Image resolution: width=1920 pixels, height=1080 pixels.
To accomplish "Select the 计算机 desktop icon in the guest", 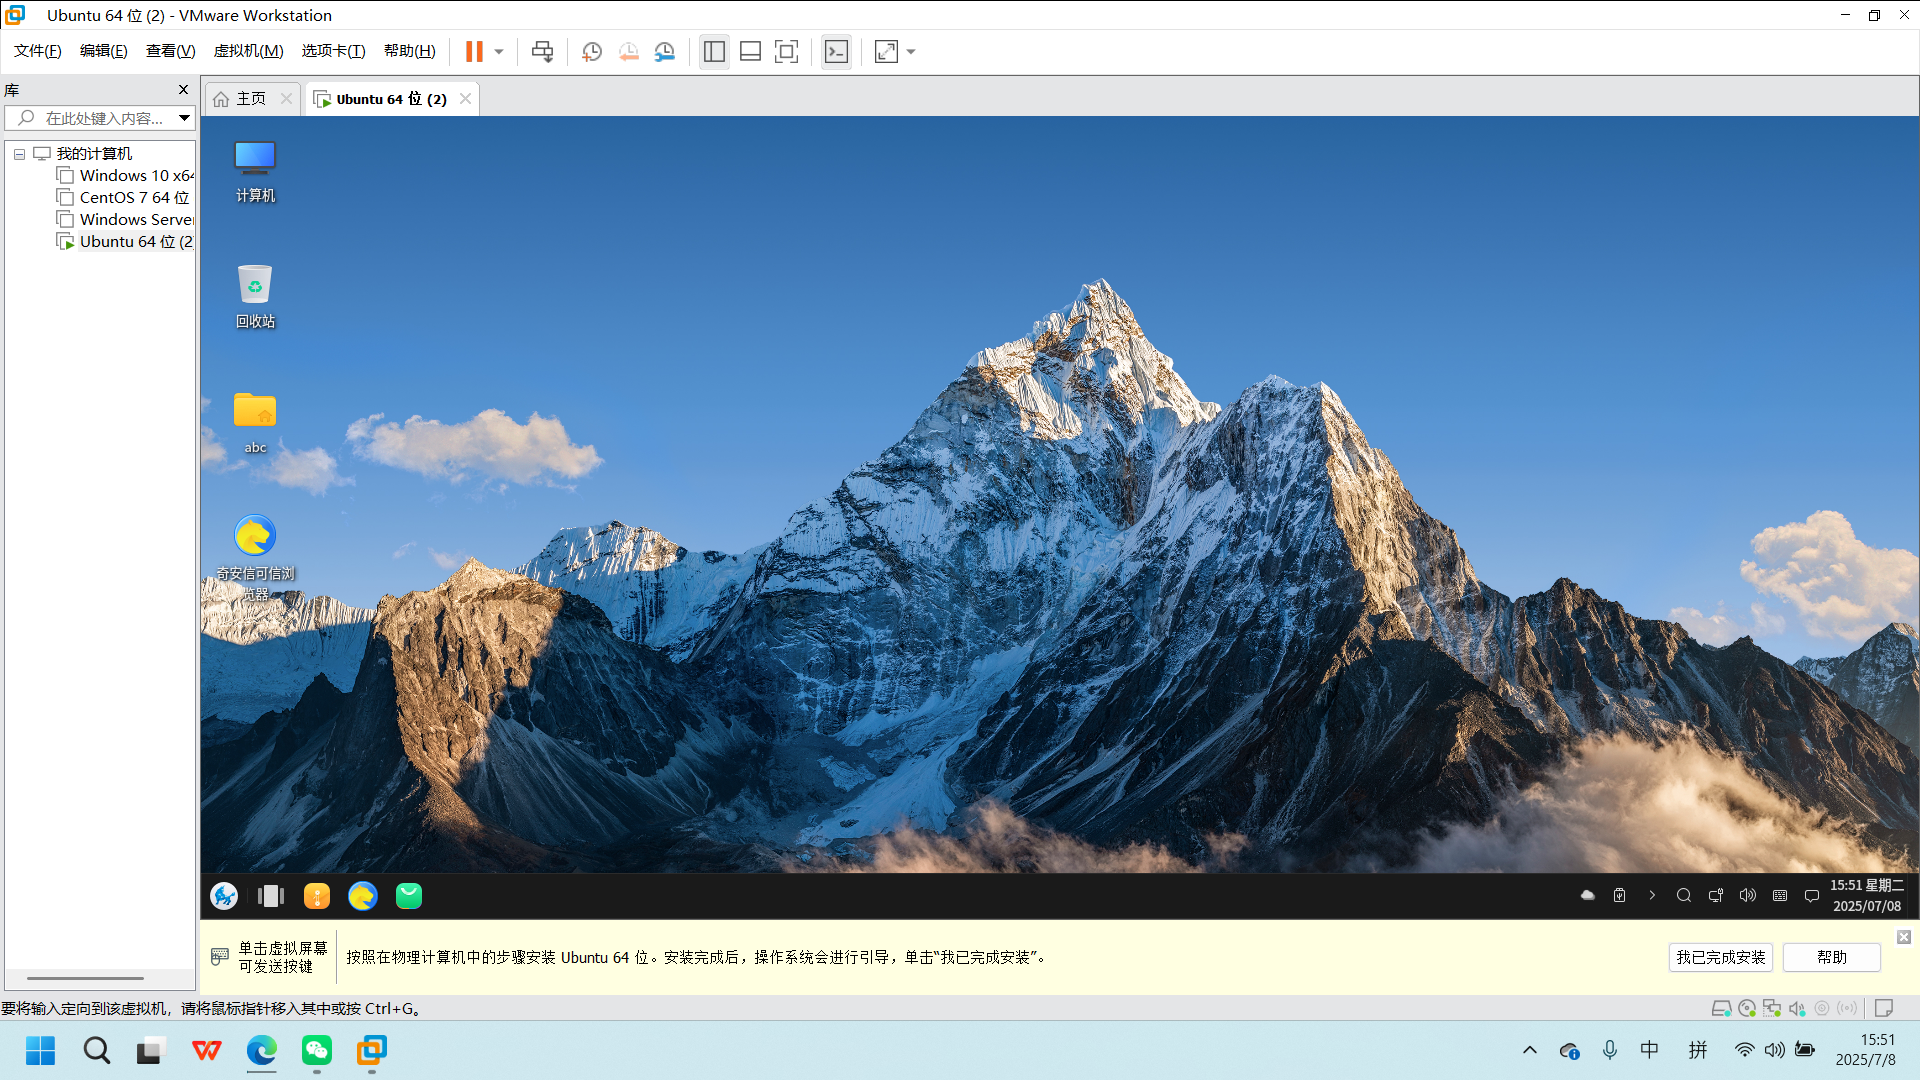I will click(x=255, y=172).
